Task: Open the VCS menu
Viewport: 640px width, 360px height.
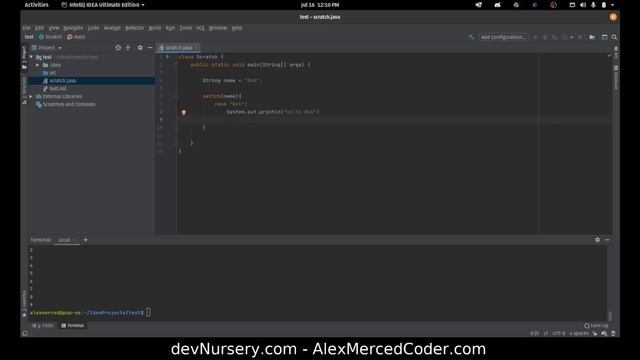Action: click(x=200, y=28)
